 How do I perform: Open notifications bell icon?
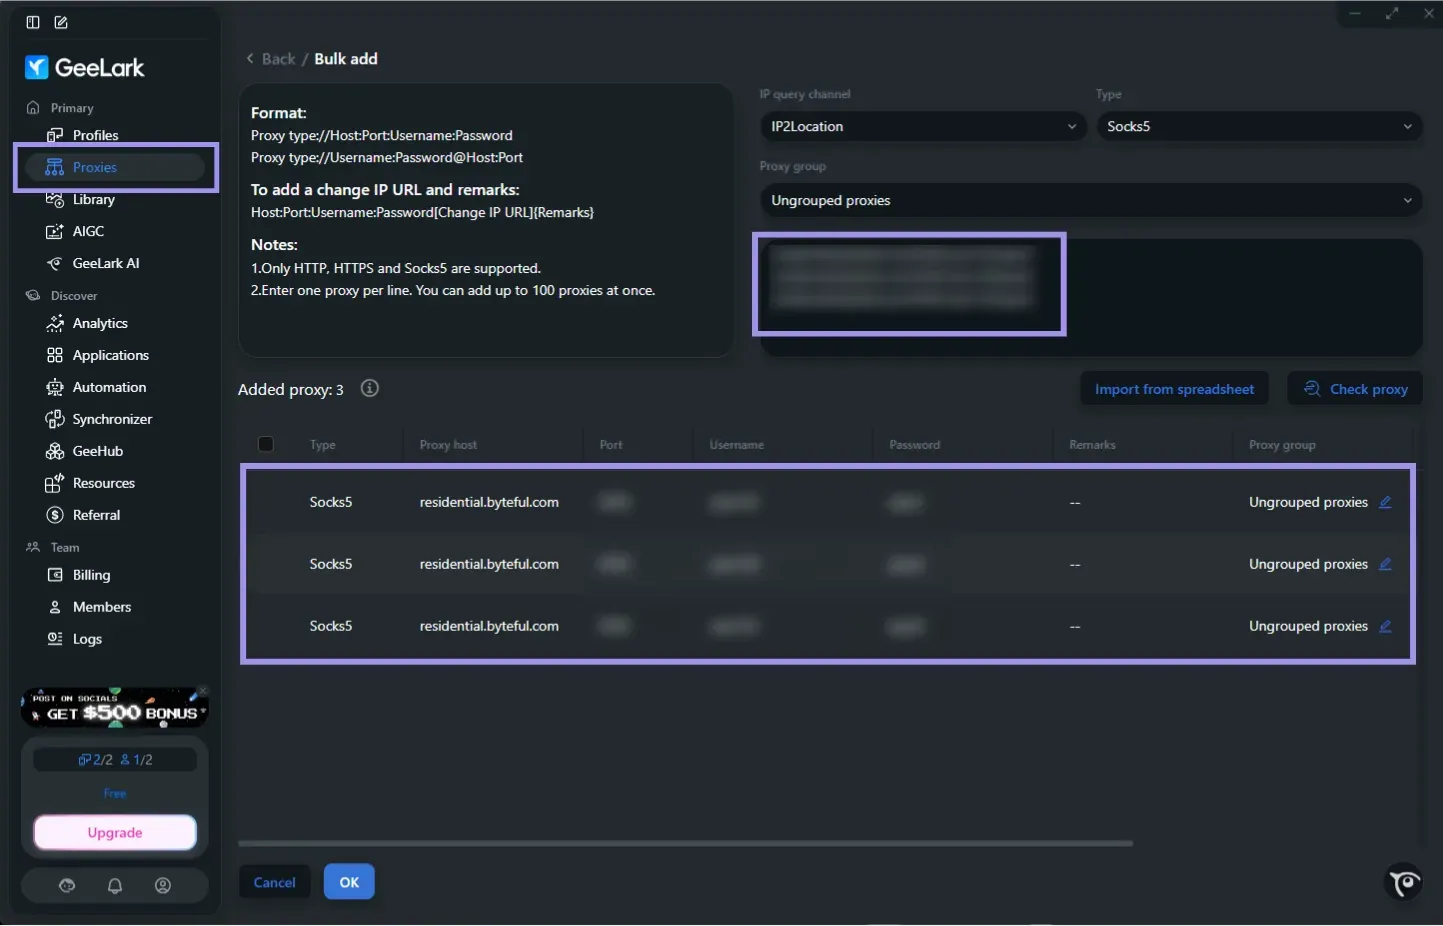coord(115,885)
